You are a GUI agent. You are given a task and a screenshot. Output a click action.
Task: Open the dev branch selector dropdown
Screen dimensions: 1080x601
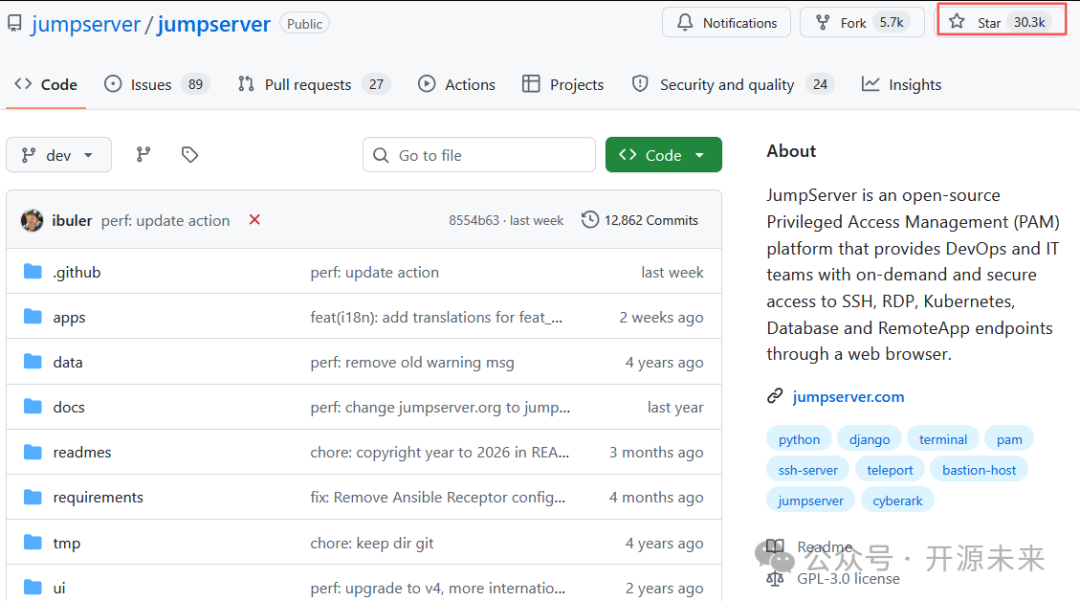[x=58, y=154]
